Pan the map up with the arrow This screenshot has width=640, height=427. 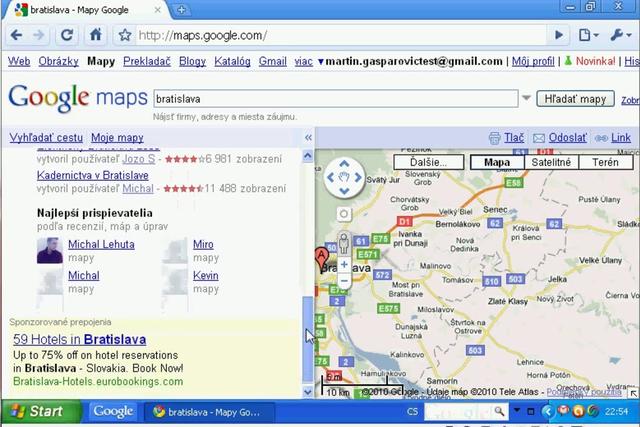(x=344, y=164)
